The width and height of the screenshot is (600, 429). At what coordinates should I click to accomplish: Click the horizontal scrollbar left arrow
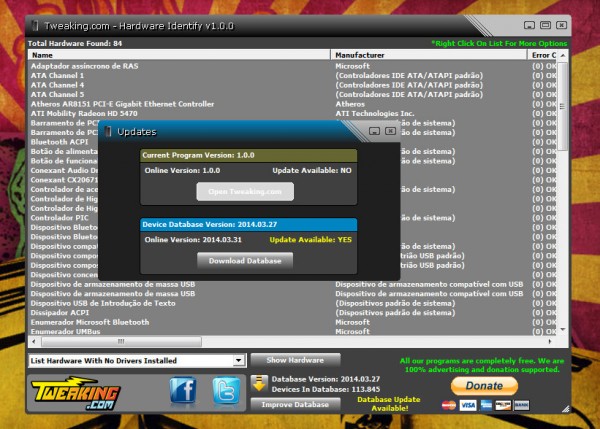(x=34, y=341)
